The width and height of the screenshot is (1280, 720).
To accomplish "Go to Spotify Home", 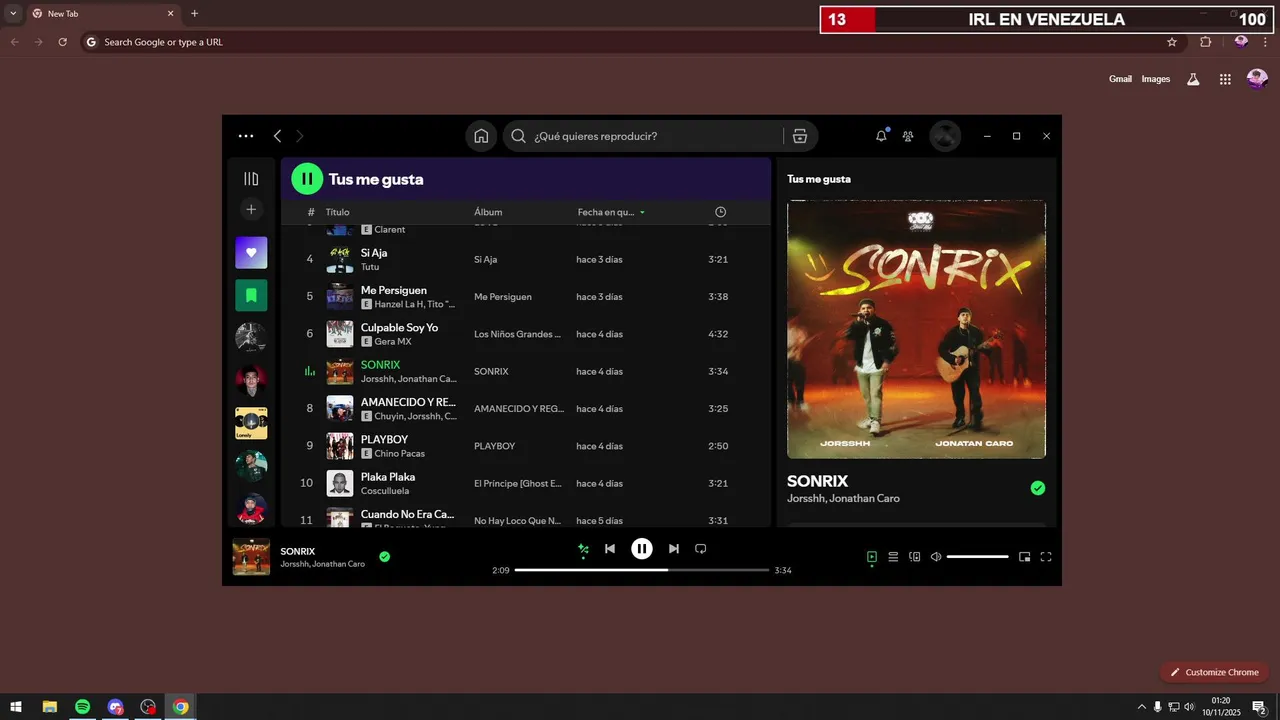I will point(481,136).
